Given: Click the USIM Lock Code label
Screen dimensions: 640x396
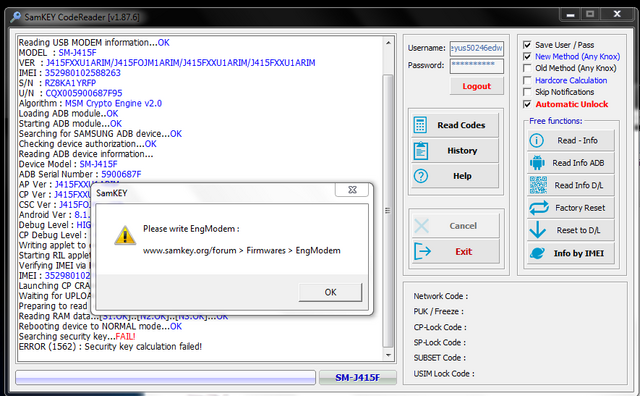Looking at the screenshot, I should pos(444,374).
